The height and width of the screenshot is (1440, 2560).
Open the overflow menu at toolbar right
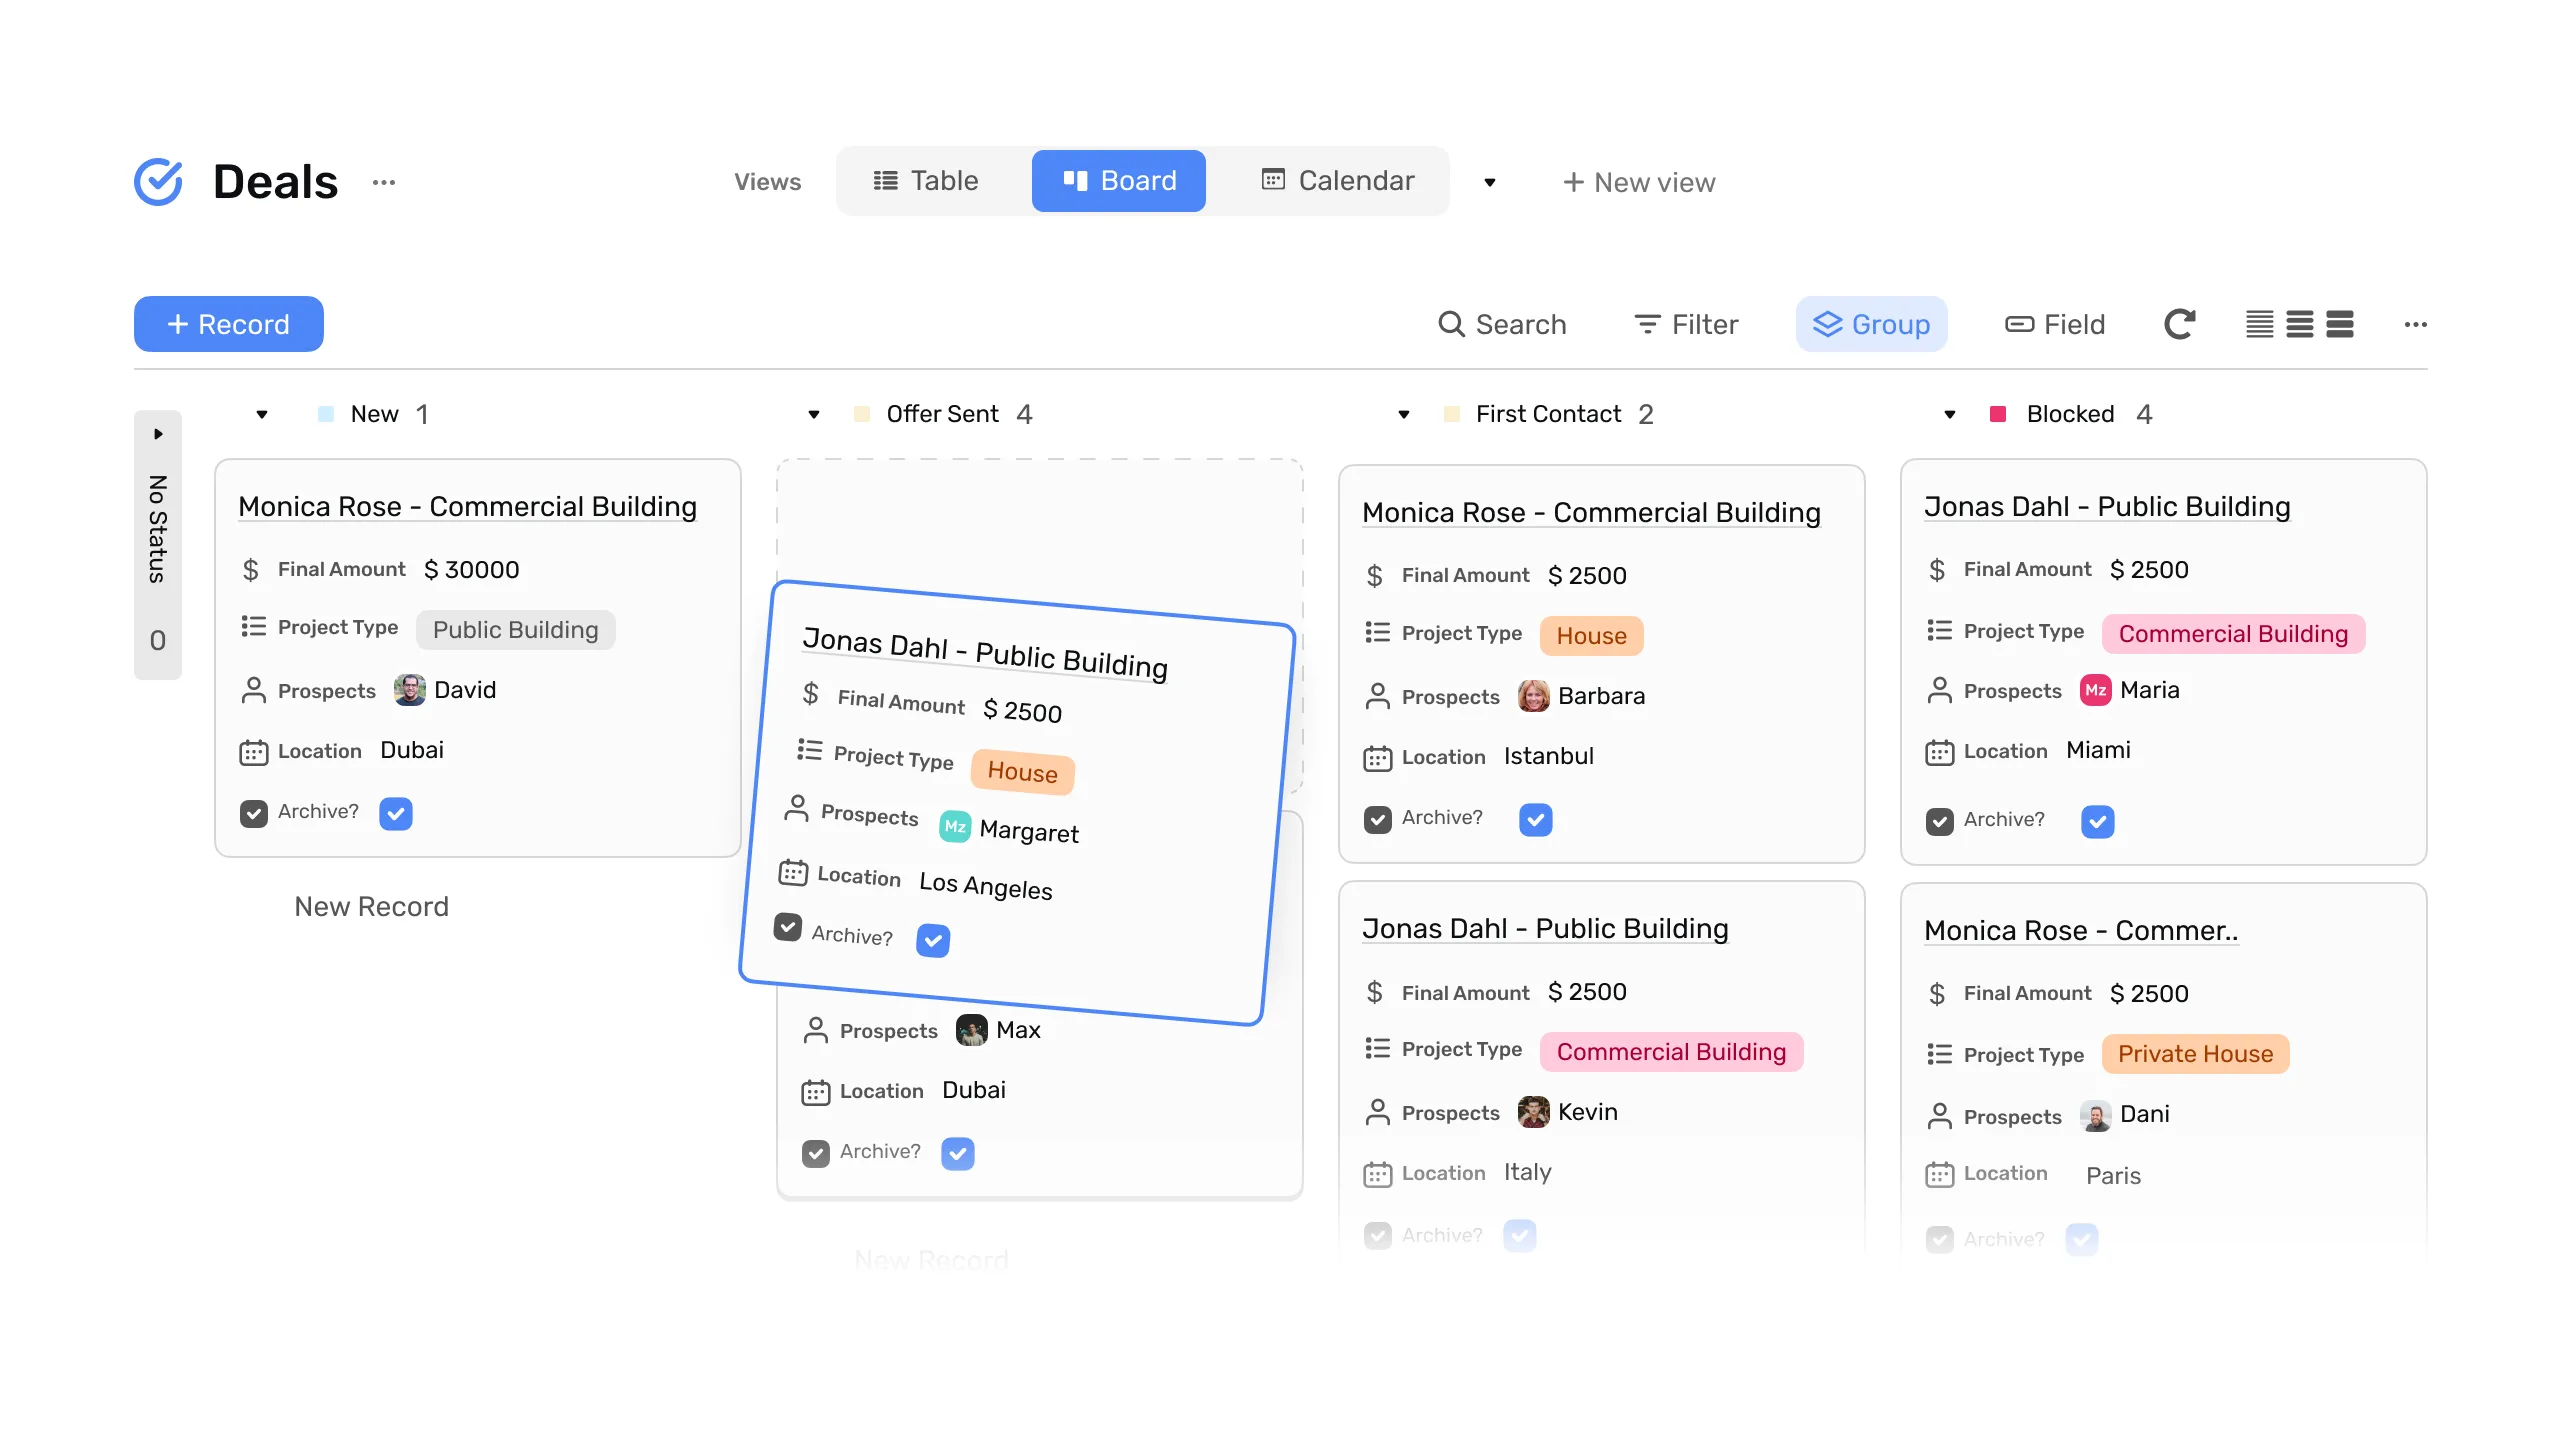pyautogui.click(x=2417, y=324)
